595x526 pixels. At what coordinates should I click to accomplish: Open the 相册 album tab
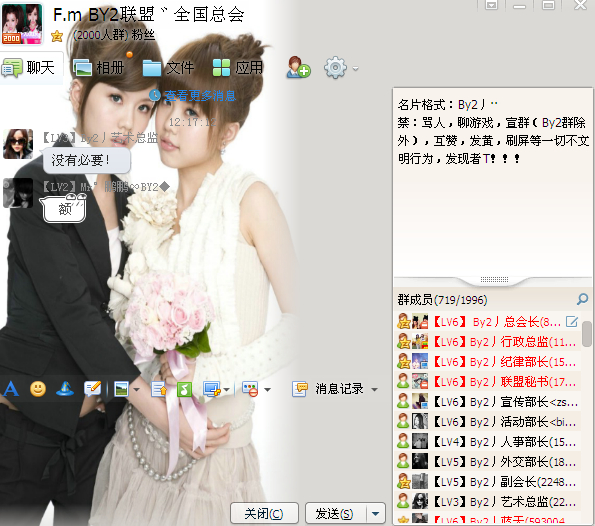(98, 68)
